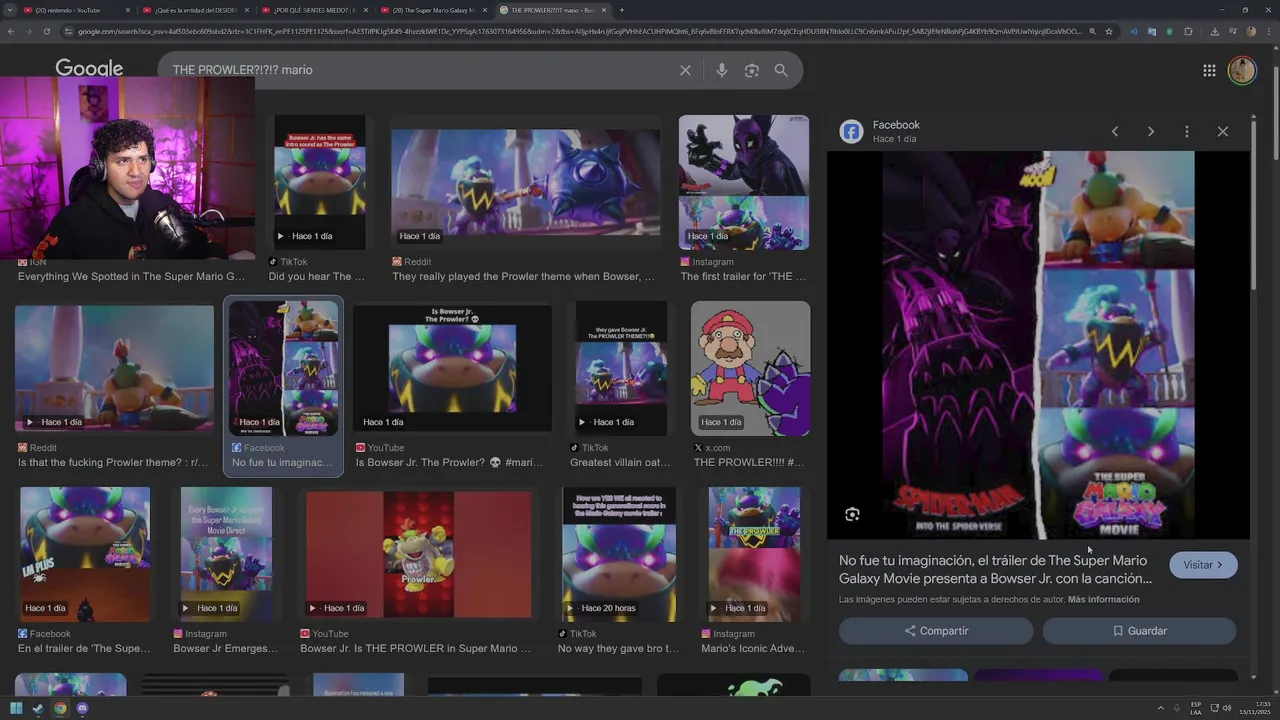
Task: Bookmark this page with the star icon
Action: [1109, 31]
